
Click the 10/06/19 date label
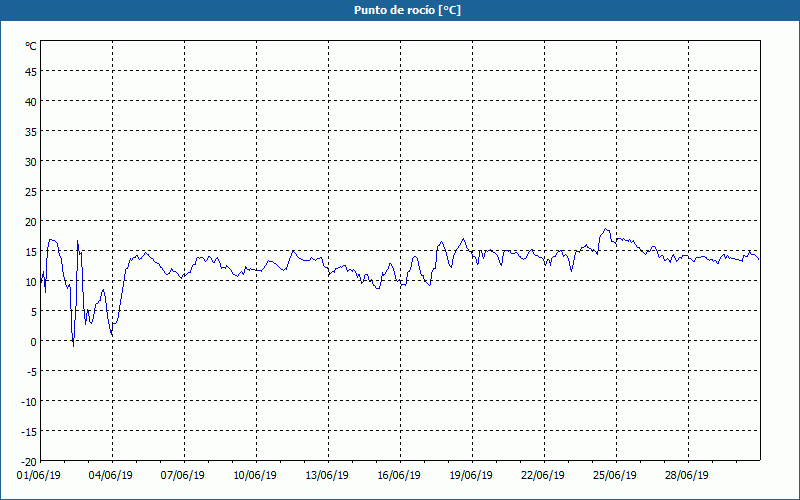[x=255, y=476]
